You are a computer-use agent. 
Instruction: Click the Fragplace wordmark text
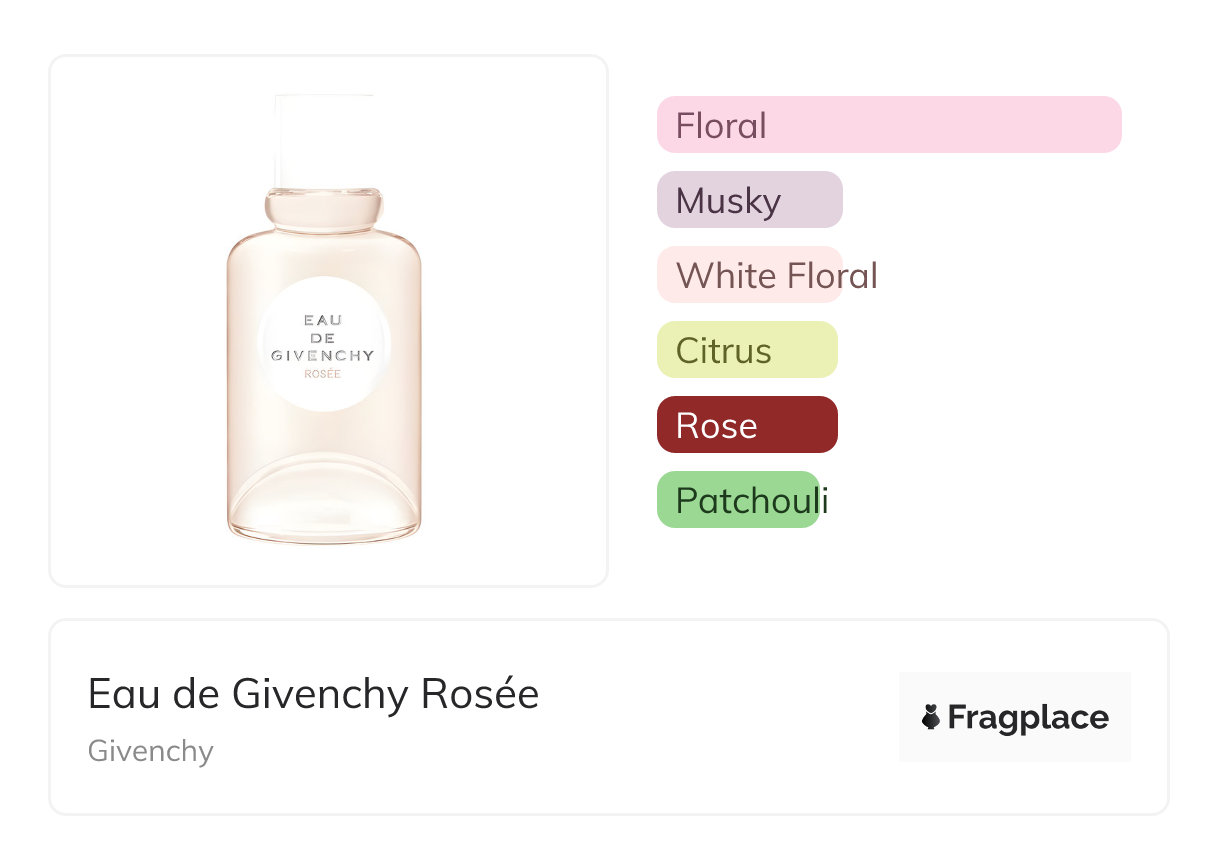point(1028,718)
